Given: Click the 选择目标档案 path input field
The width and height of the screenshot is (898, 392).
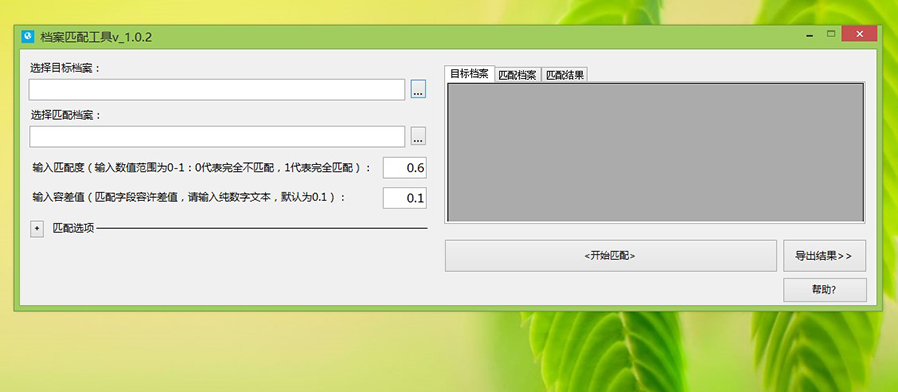Looking at the screenshot, I should [217, 89].
